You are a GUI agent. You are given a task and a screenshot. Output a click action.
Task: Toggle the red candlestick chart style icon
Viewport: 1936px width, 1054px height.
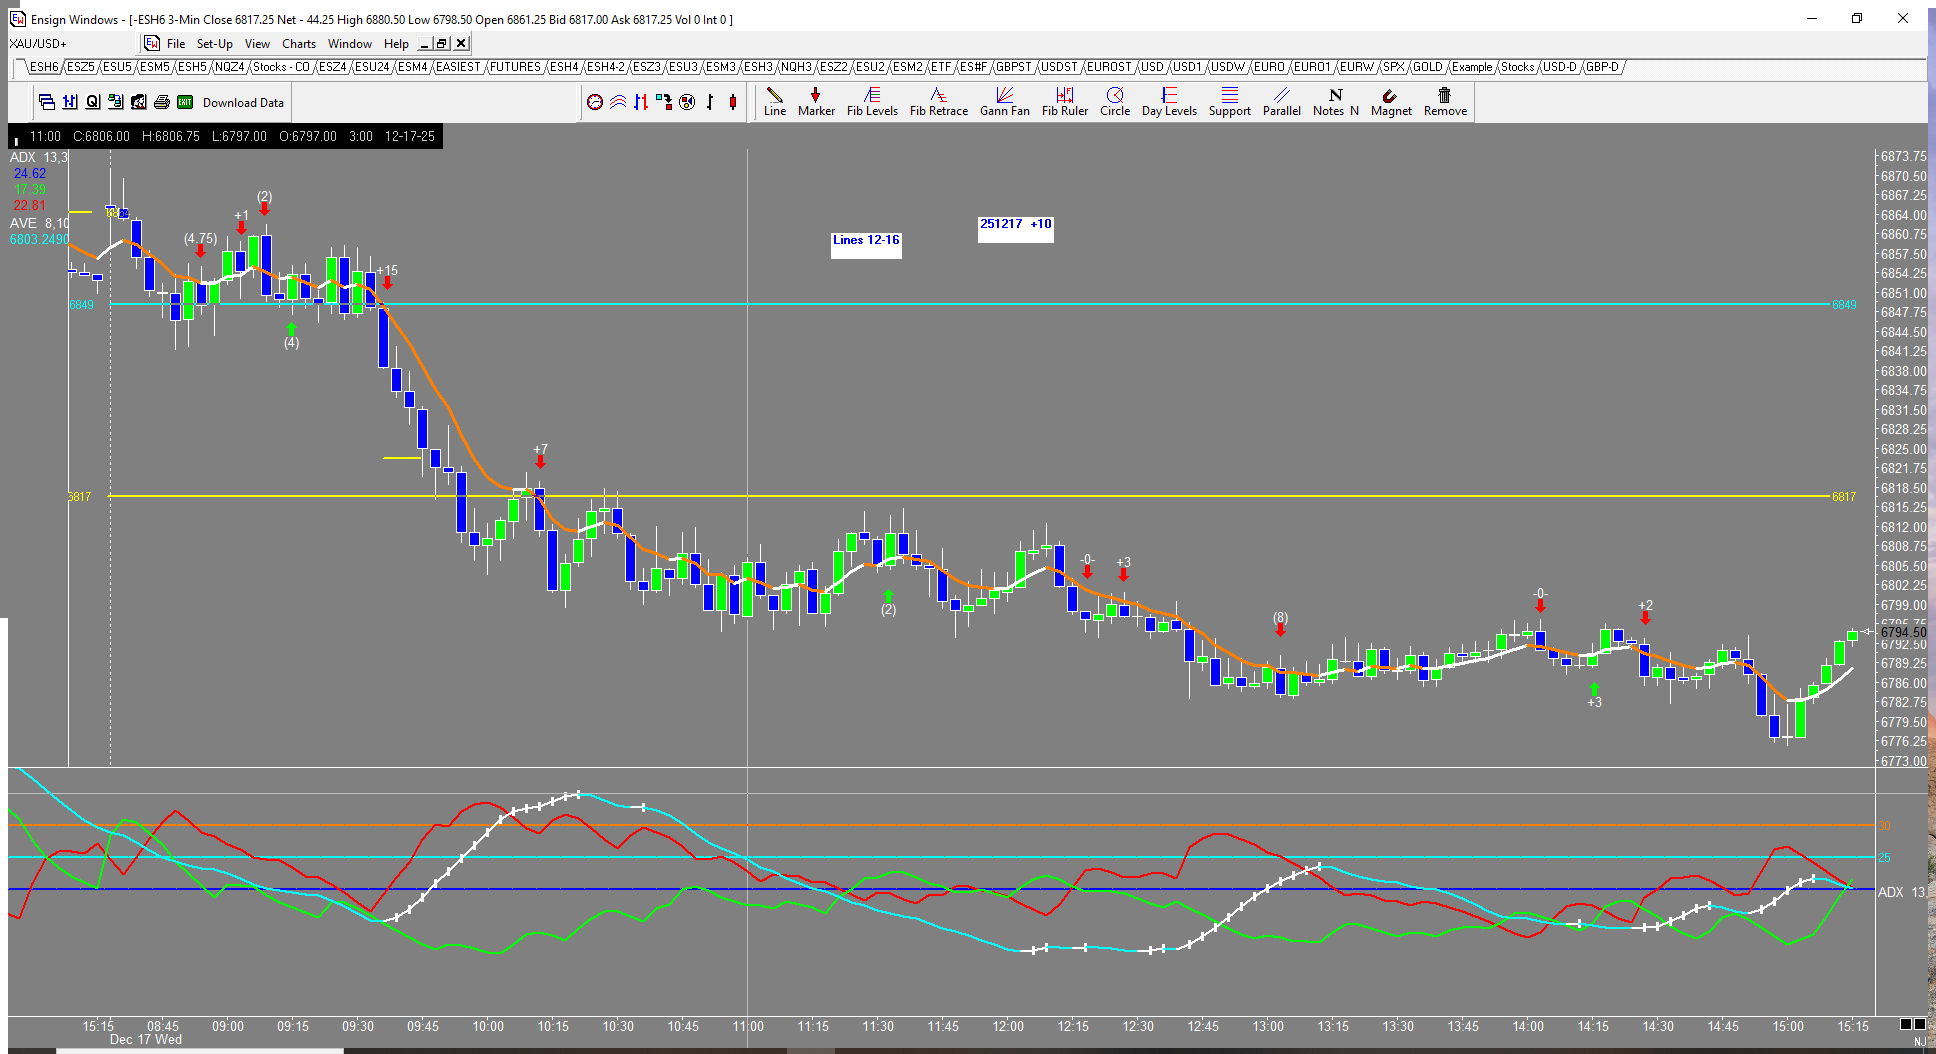pos(733,102)
